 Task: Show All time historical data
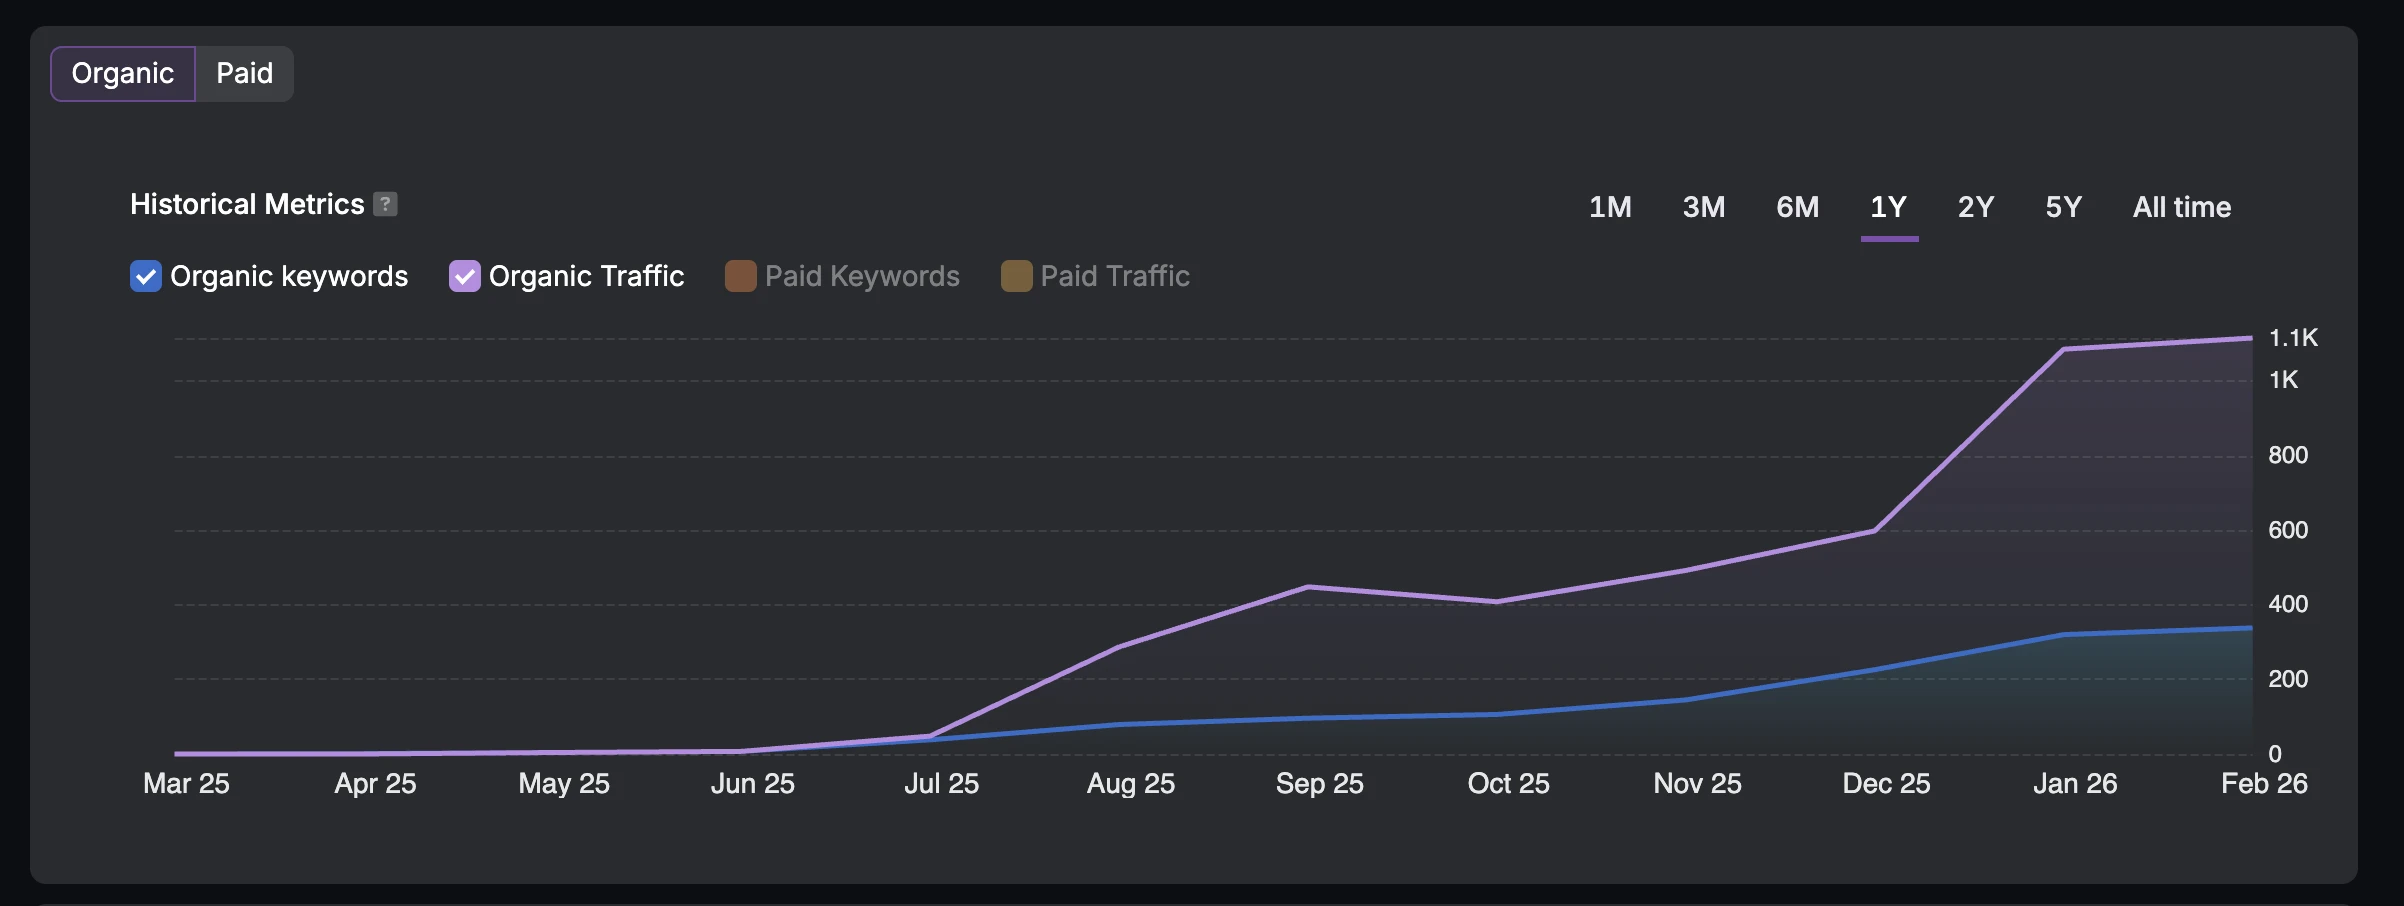coord(2181,207)
